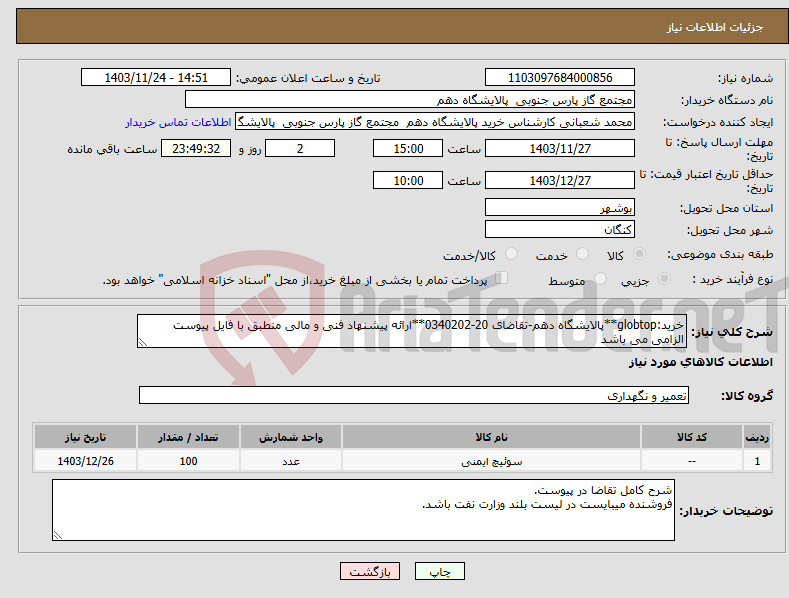Click the واحد شمارش column header

pos(291,437)
